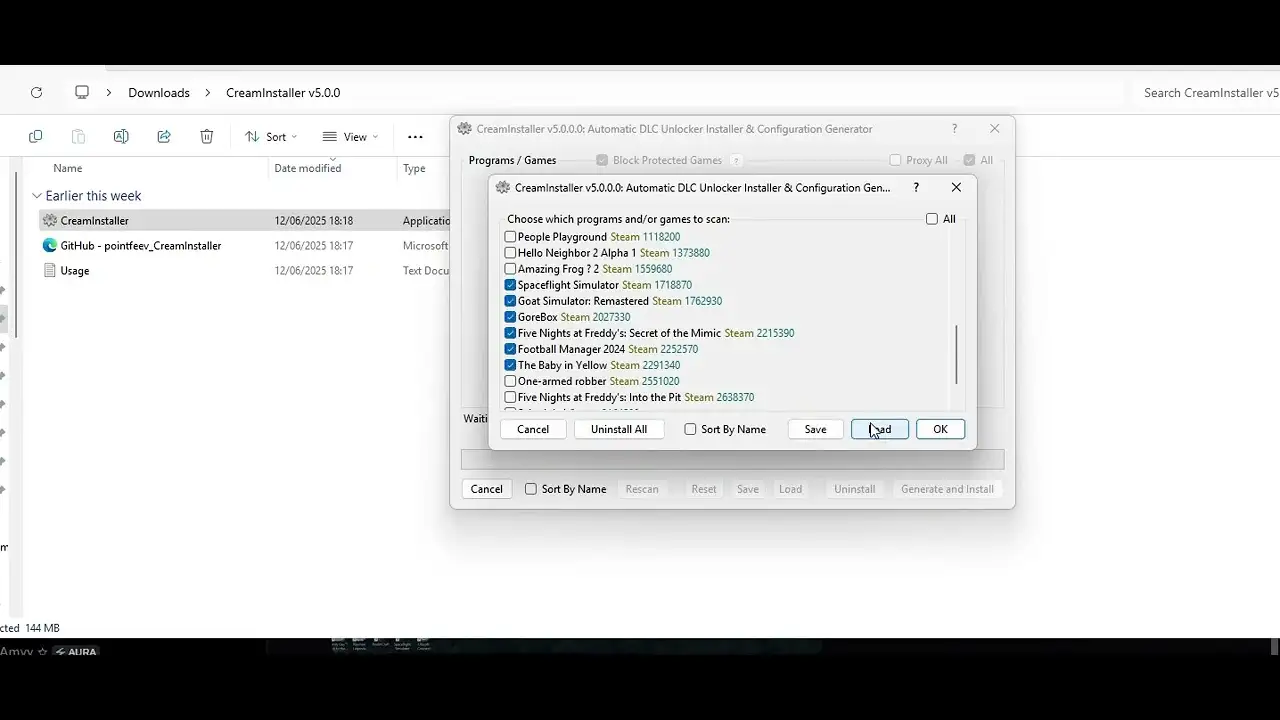Uncheck the Spaceflight Simulator checkbox
The height and width of the screenshot is (720, 1280).
coord(510,285)
